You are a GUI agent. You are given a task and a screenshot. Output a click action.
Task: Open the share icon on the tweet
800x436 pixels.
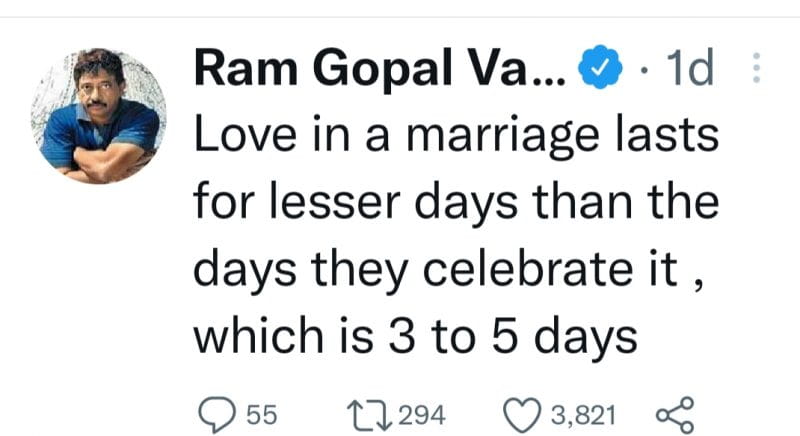[x=675, y=415]
